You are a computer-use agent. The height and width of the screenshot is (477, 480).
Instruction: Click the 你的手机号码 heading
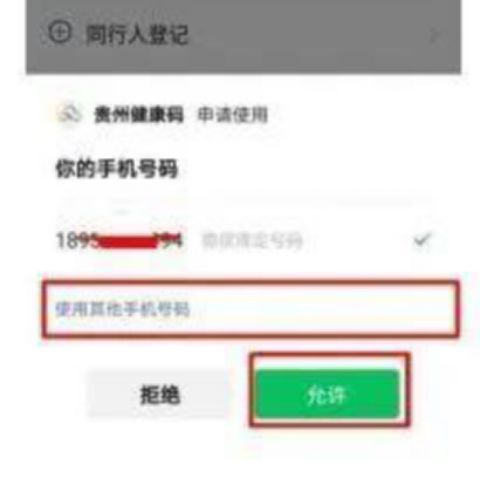[117, 169]
